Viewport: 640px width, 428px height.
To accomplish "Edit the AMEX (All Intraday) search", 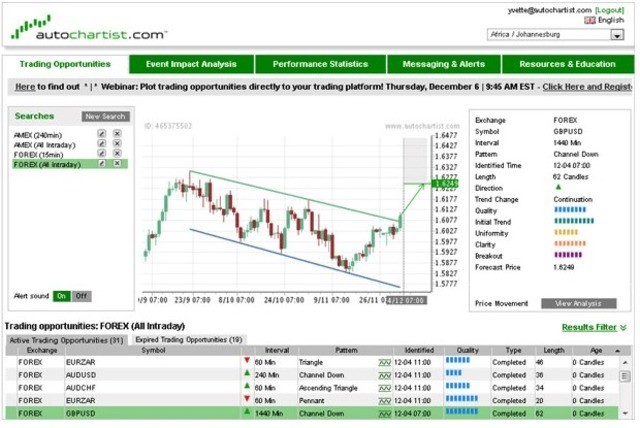I will [102, 144].
